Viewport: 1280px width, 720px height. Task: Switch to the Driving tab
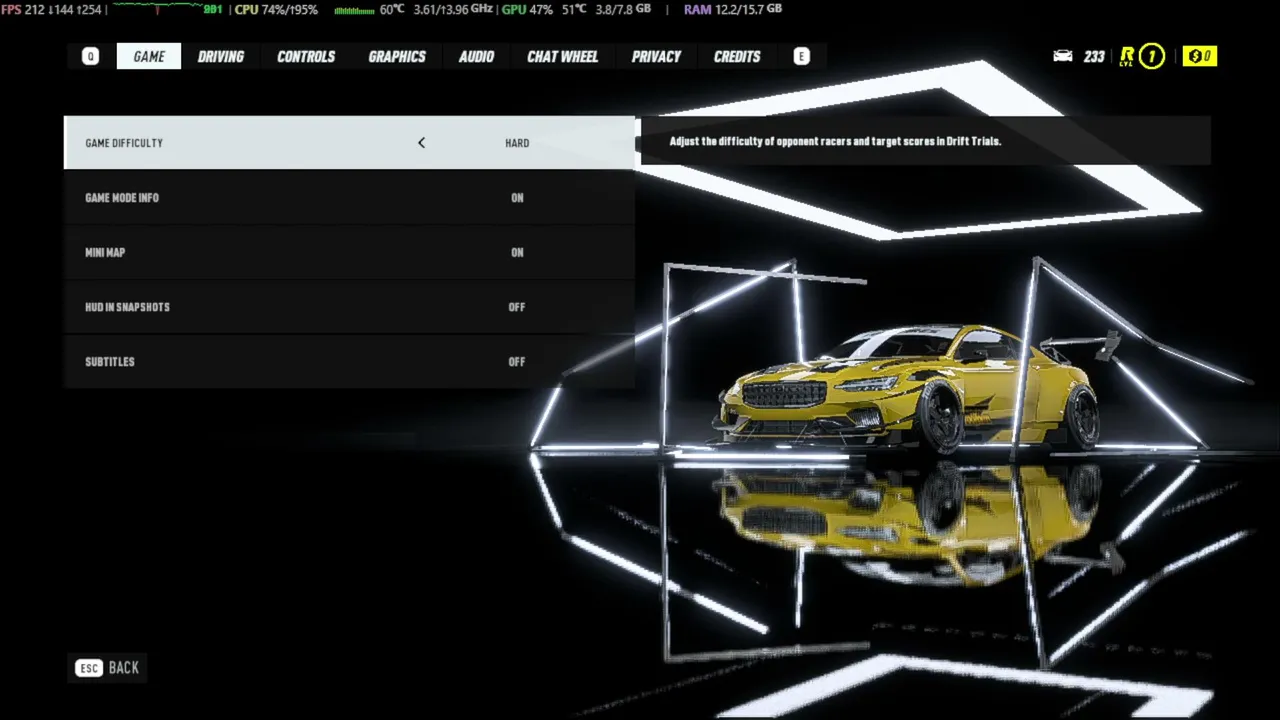tap(221, 57)
